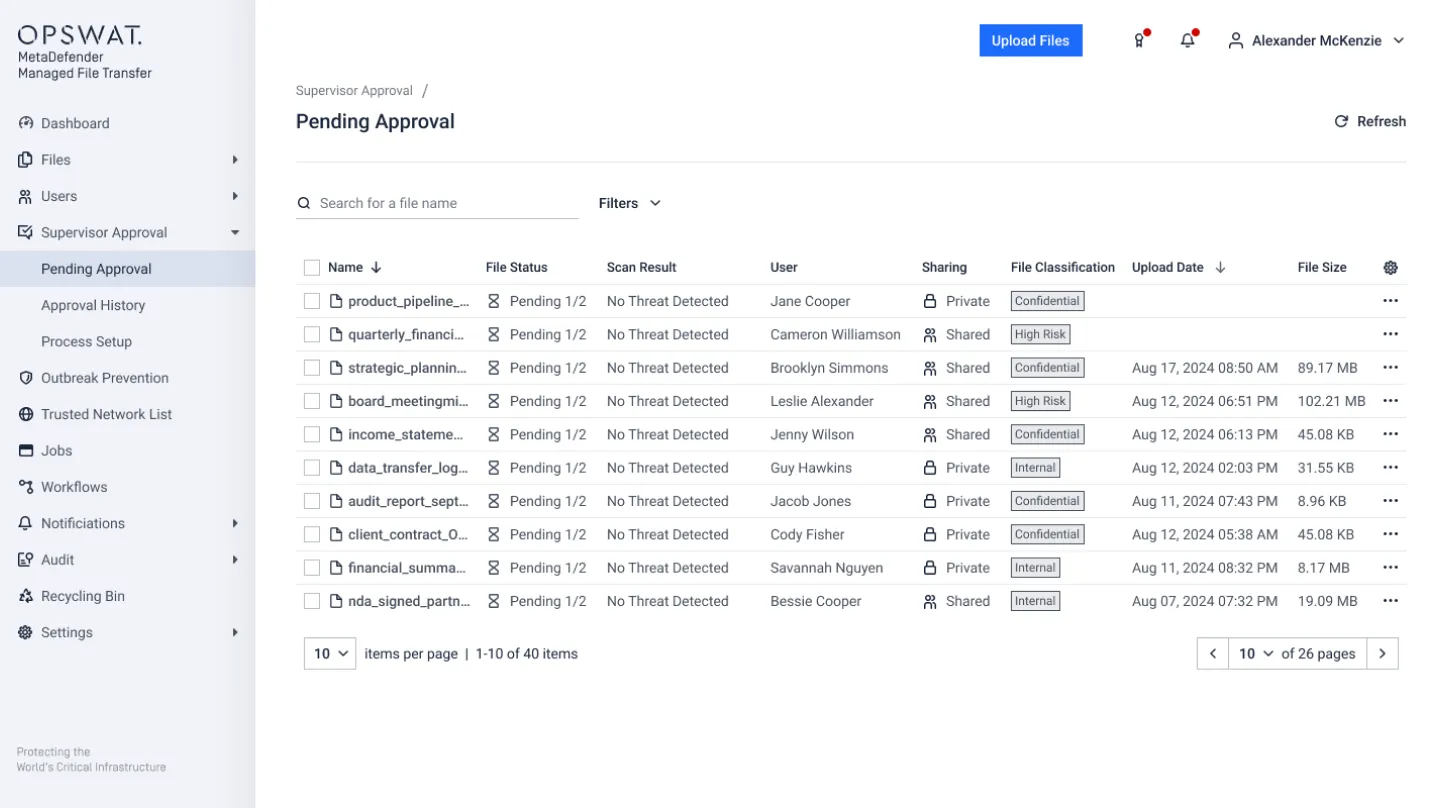Tick the checkbox for audit_report_sept file
The width and height of the screenshot is (1440, 808).
(312, 501)
